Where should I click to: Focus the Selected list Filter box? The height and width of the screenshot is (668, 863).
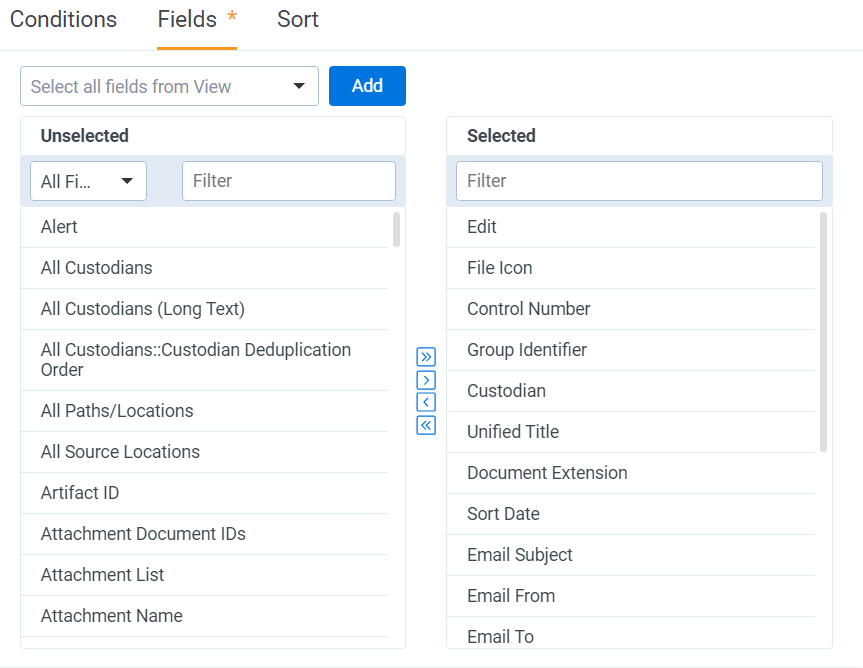639,181
